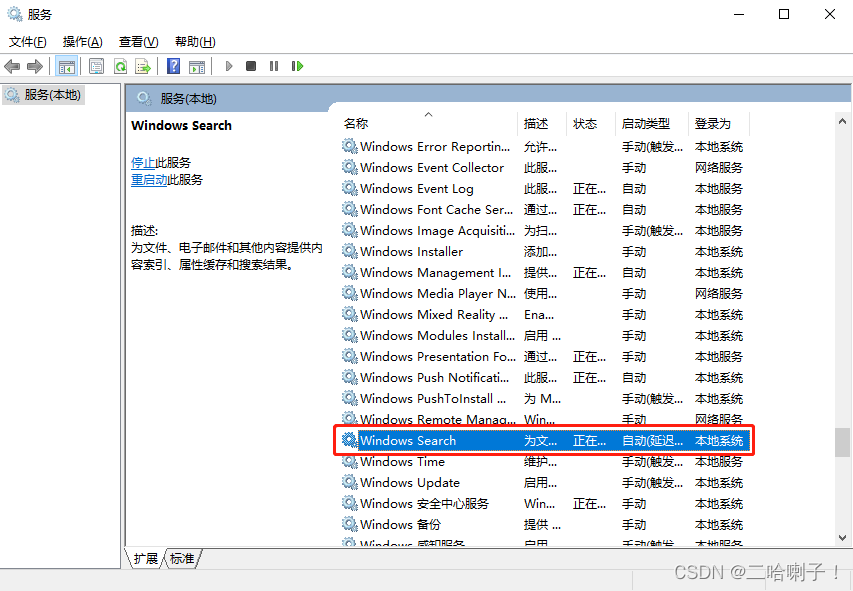Select Windows Management Instrumentation row
Image resolution: width=853 pixels, height=591 pixels.
click(544, 273)
